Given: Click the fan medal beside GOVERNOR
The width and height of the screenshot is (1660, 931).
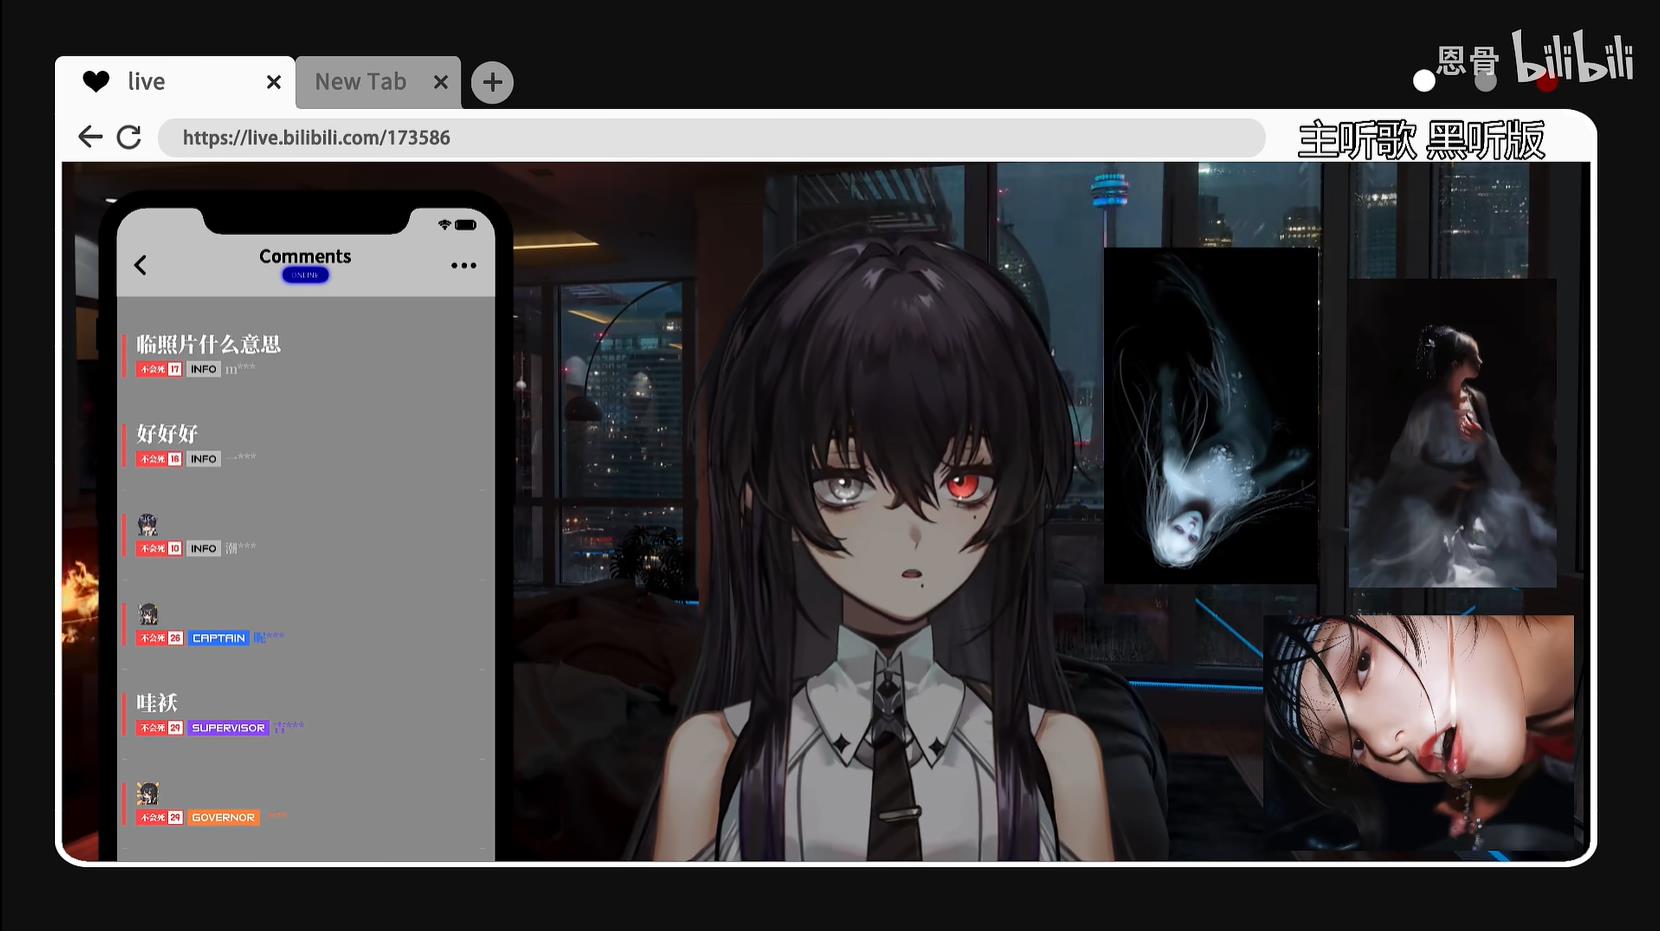Looking at the screenshot, I should pos(159,818).
